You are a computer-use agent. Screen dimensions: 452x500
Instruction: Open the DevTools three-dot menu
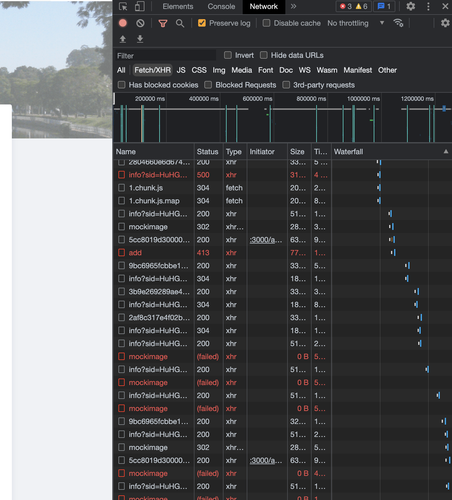click(x=428, y=6)
